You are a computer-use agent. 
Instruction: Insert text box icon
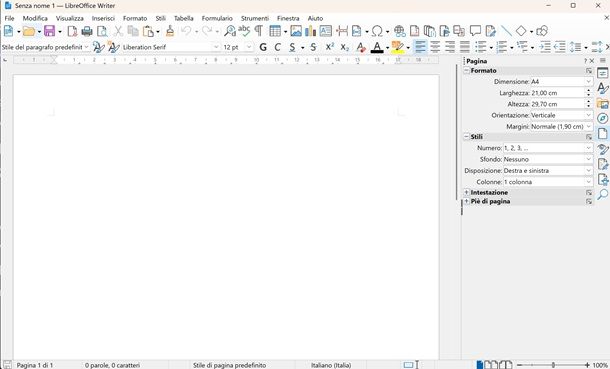(x=326, y=31)
